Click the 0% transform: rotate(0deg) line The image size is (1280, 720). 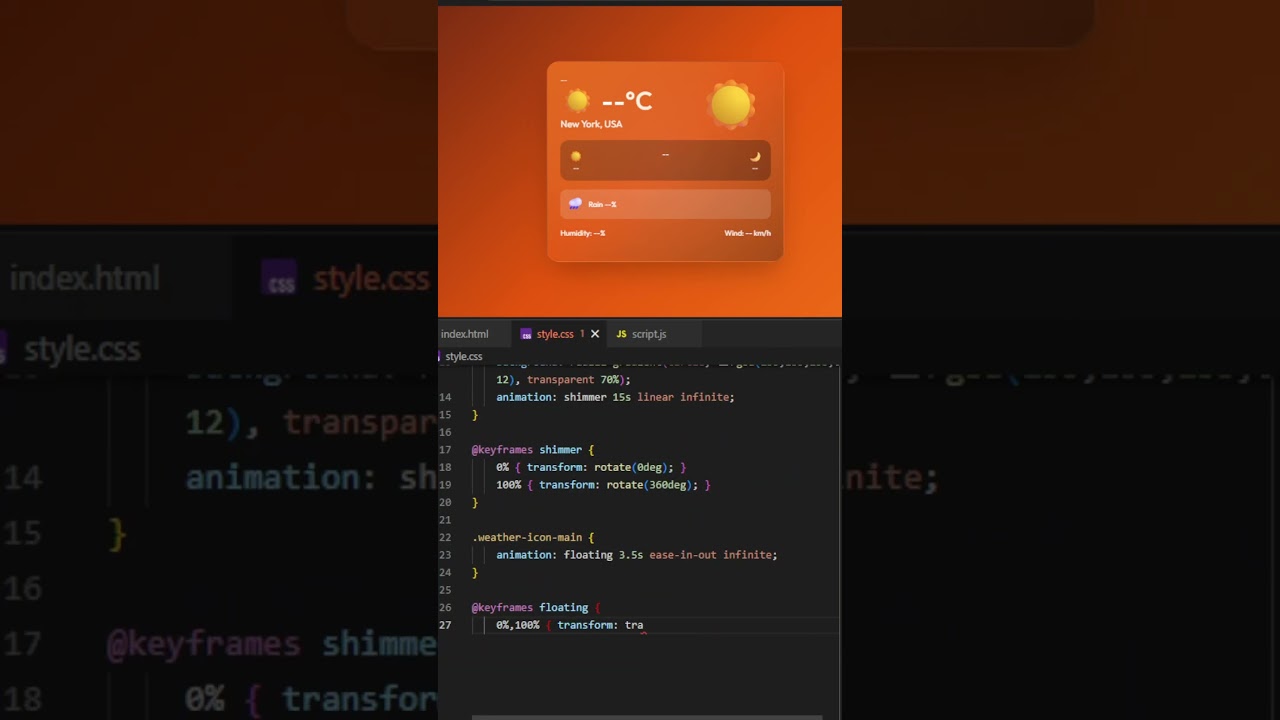[591, 467]
